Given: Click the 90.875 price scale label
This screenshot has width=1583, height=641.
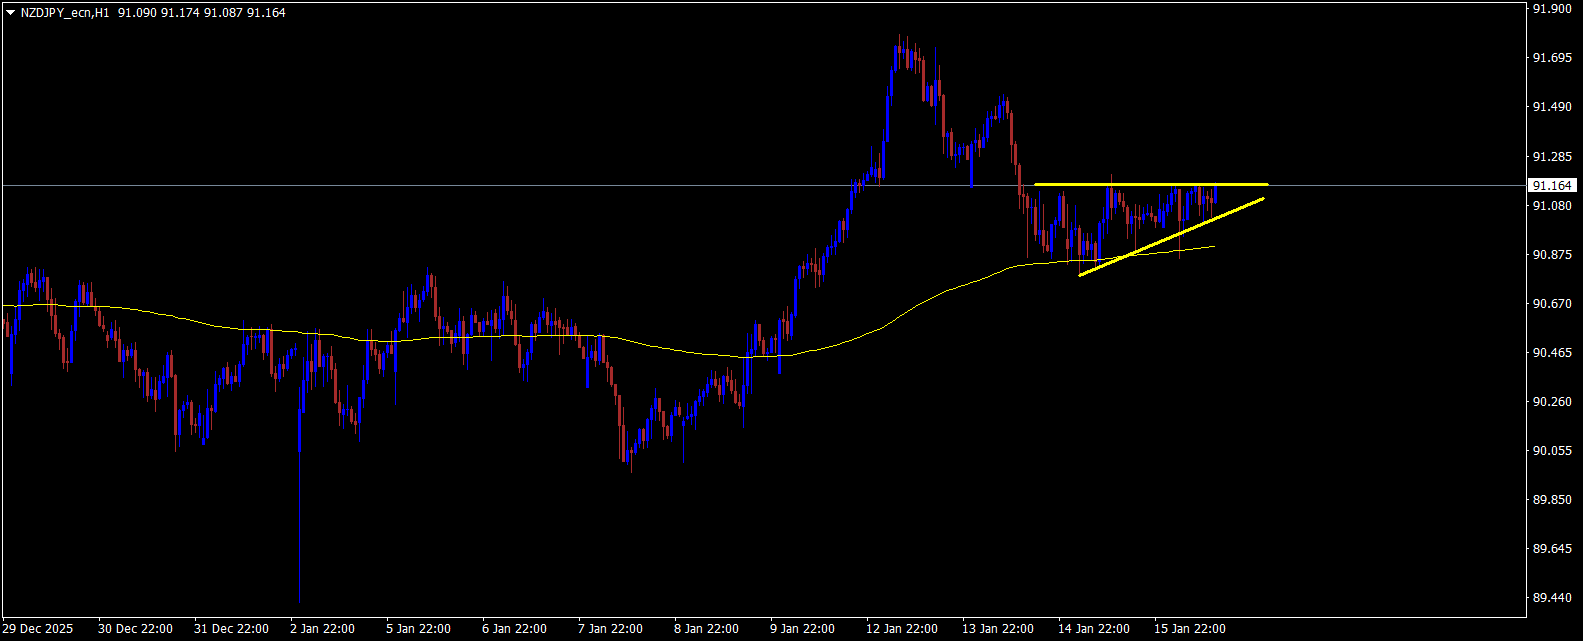Looking at the screenshot, I should (1553, 255).
